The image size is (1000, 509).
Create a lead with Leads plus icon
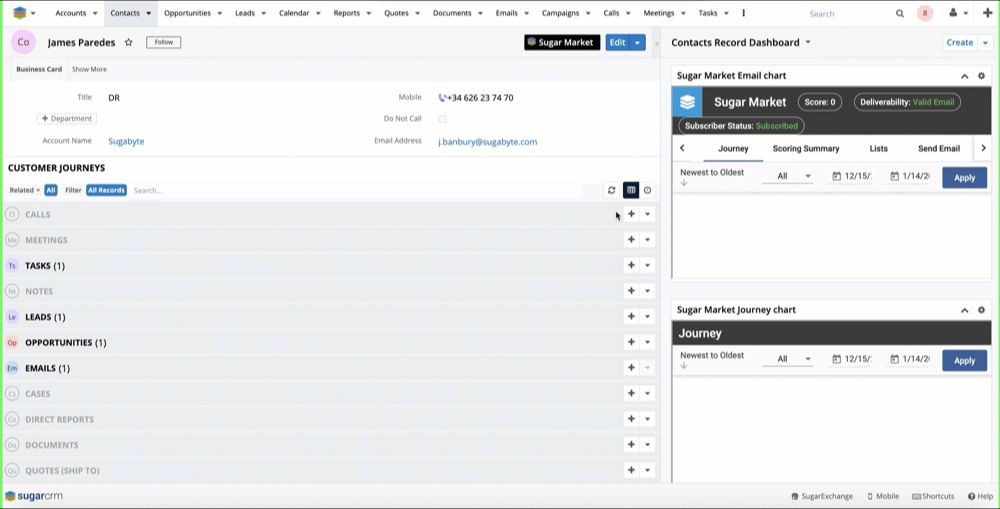coord(631,316)
